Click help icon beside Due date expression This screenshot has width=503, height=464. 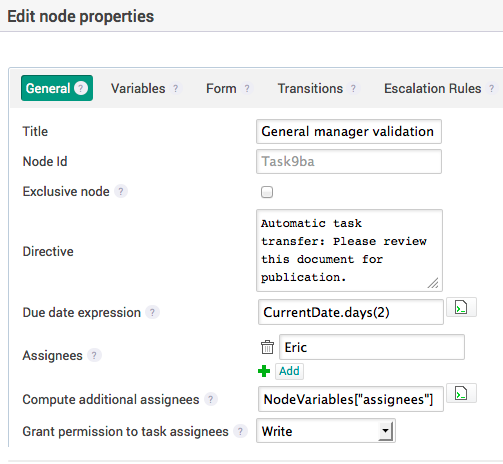[152, 313]
